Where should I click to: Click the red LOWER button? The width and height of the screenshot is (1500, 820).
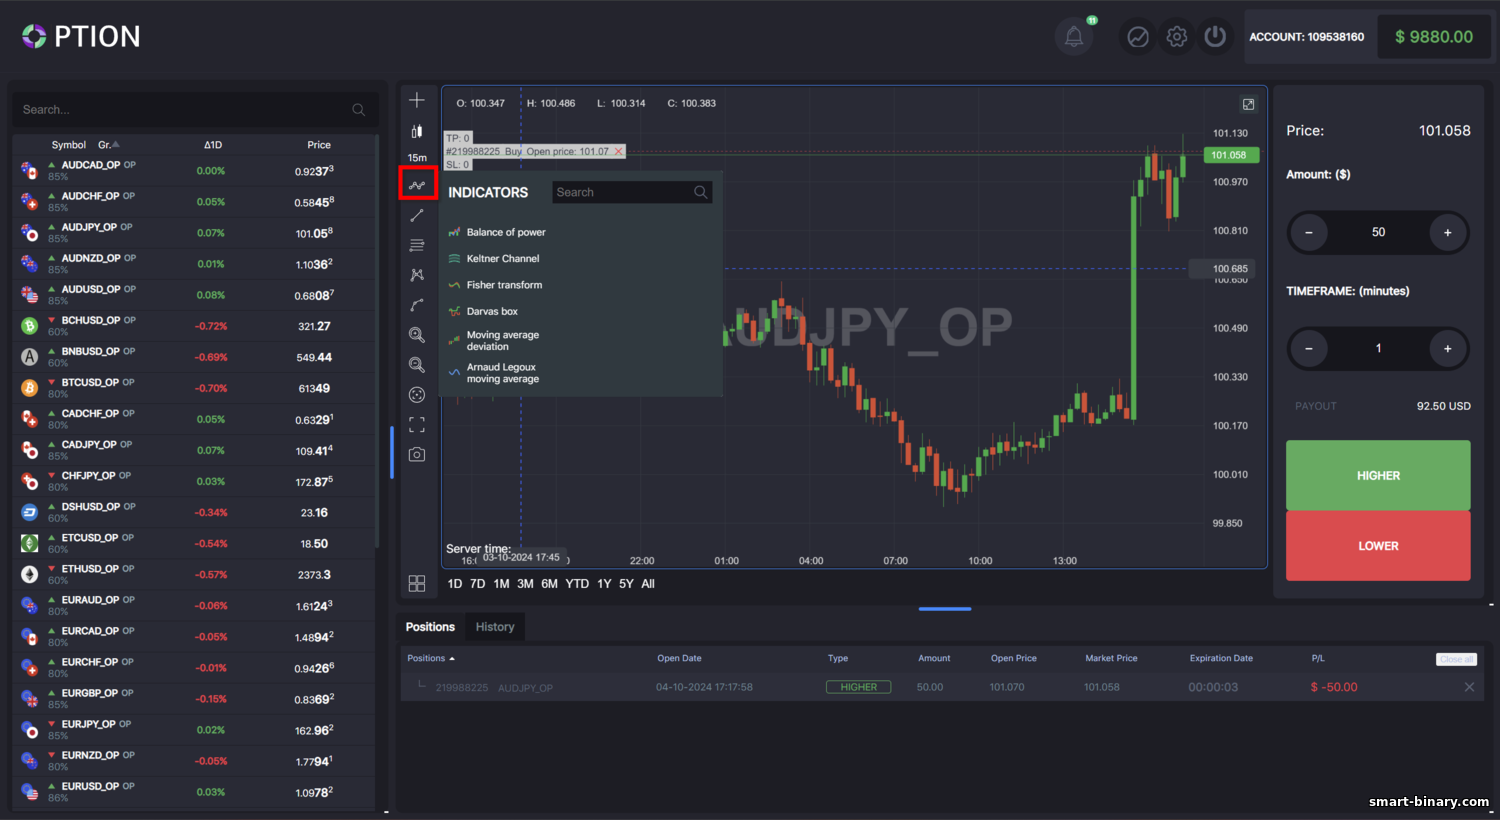click(x=1378, y=546)
